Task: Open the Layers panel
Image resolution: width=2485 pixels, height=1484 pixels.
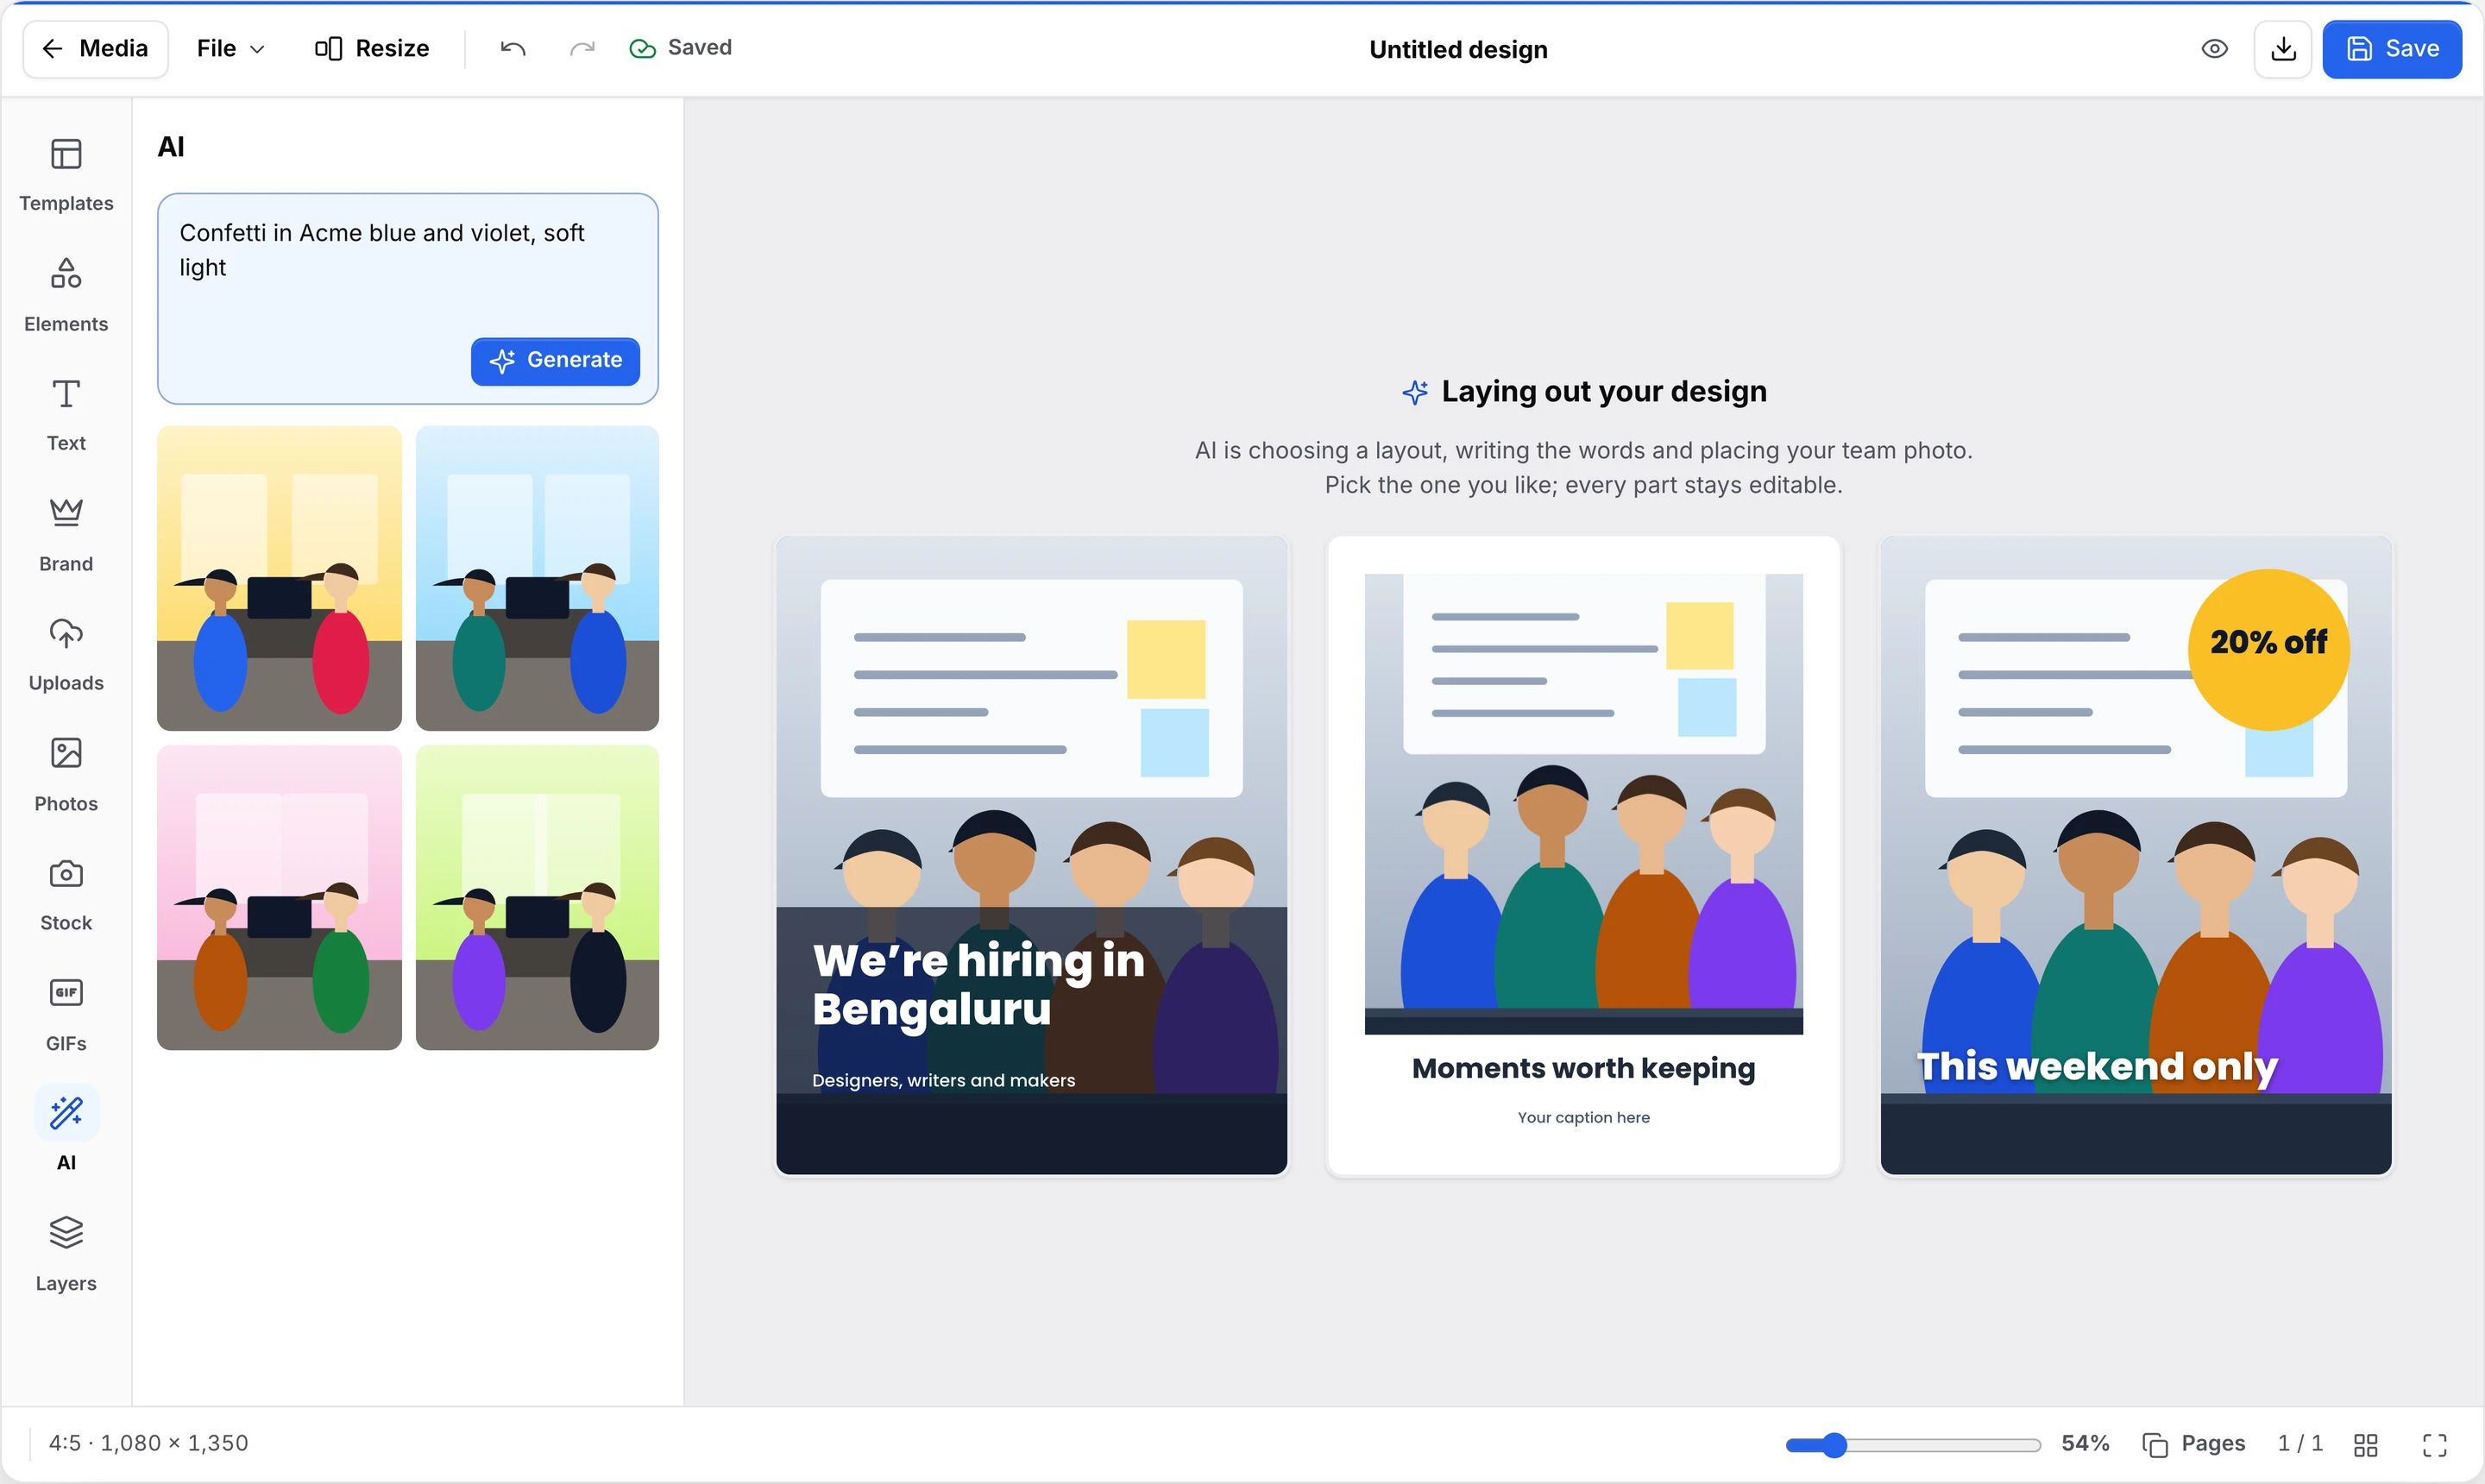Action: (x=66, y=1254)
